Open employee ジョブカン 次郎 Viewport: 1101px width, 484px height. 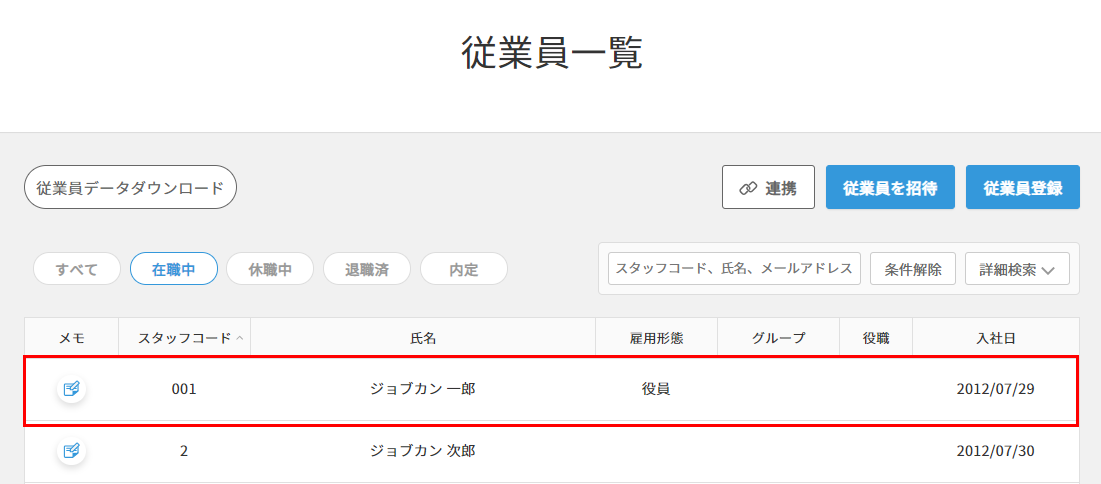pyautogui.click(x=423, y=451)
